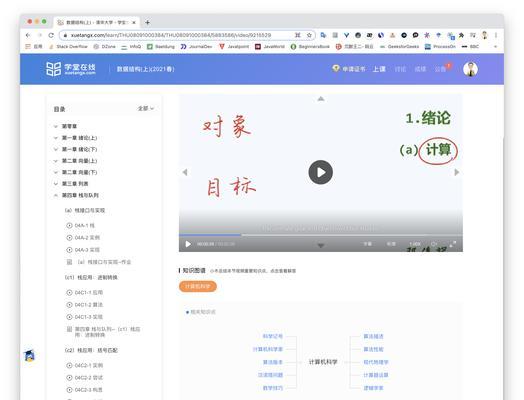This screenshot has width=524, height=400.
Task: Open the top-right knowledge map node
Action: [373, 336]
